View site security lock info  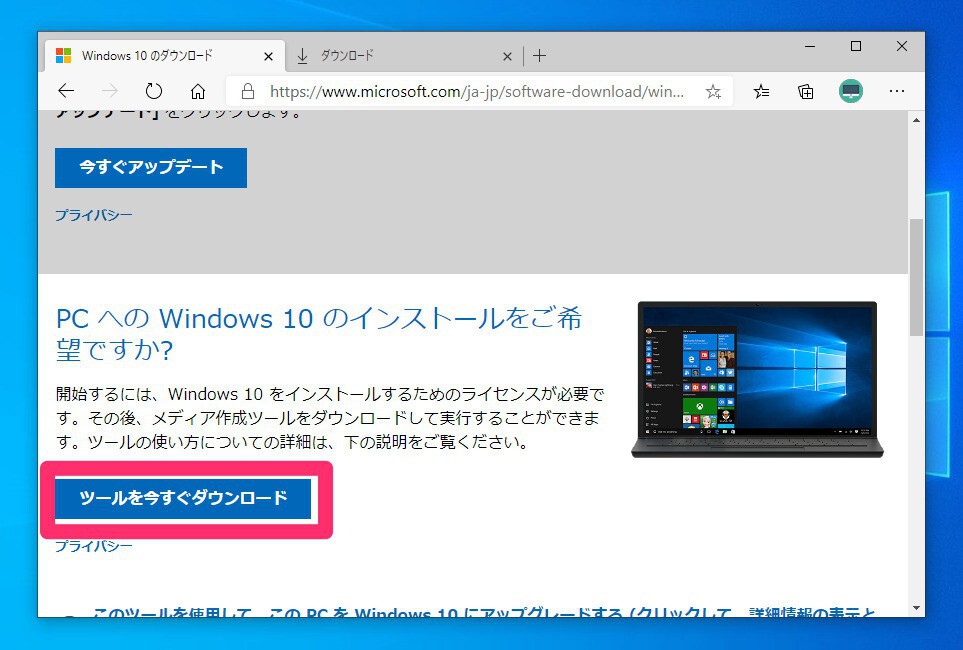tap(248, 92)
